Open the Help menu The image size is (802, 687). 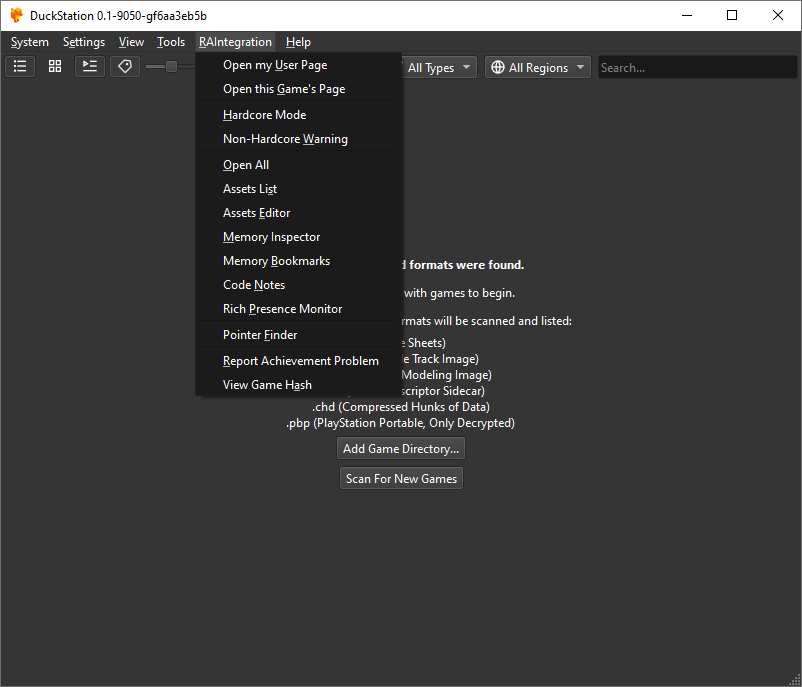pos(297,41)
